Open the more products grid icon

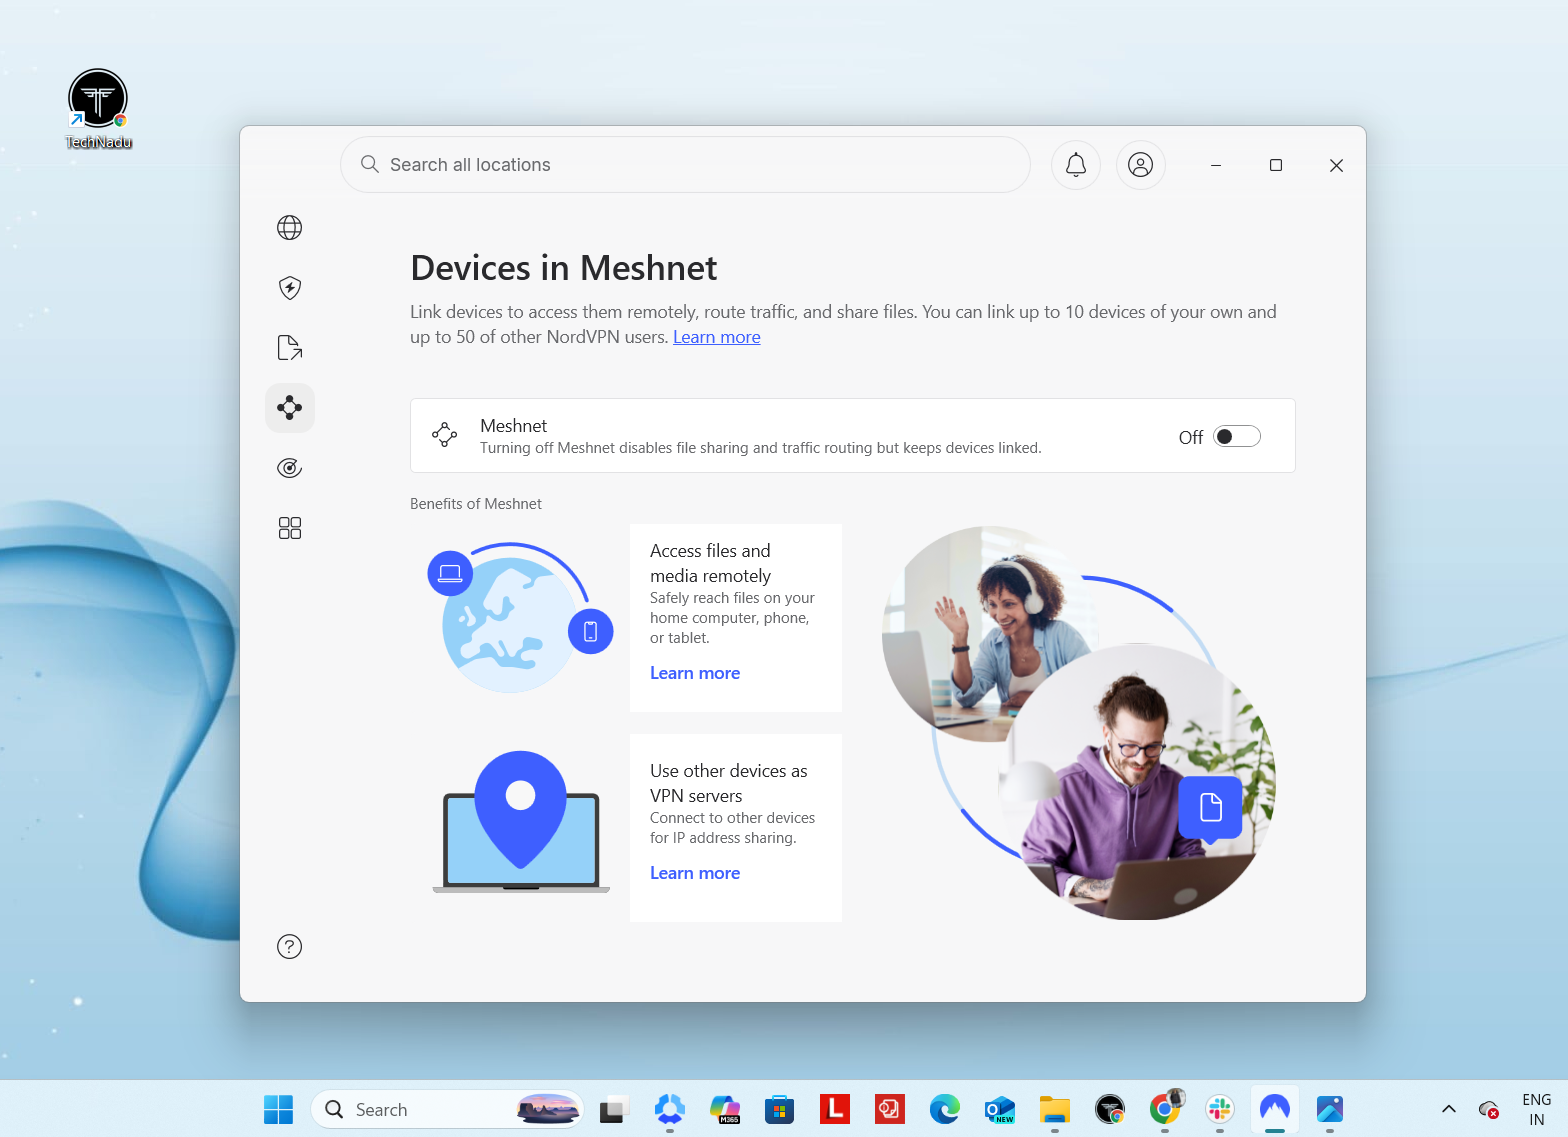pos(290,528)
